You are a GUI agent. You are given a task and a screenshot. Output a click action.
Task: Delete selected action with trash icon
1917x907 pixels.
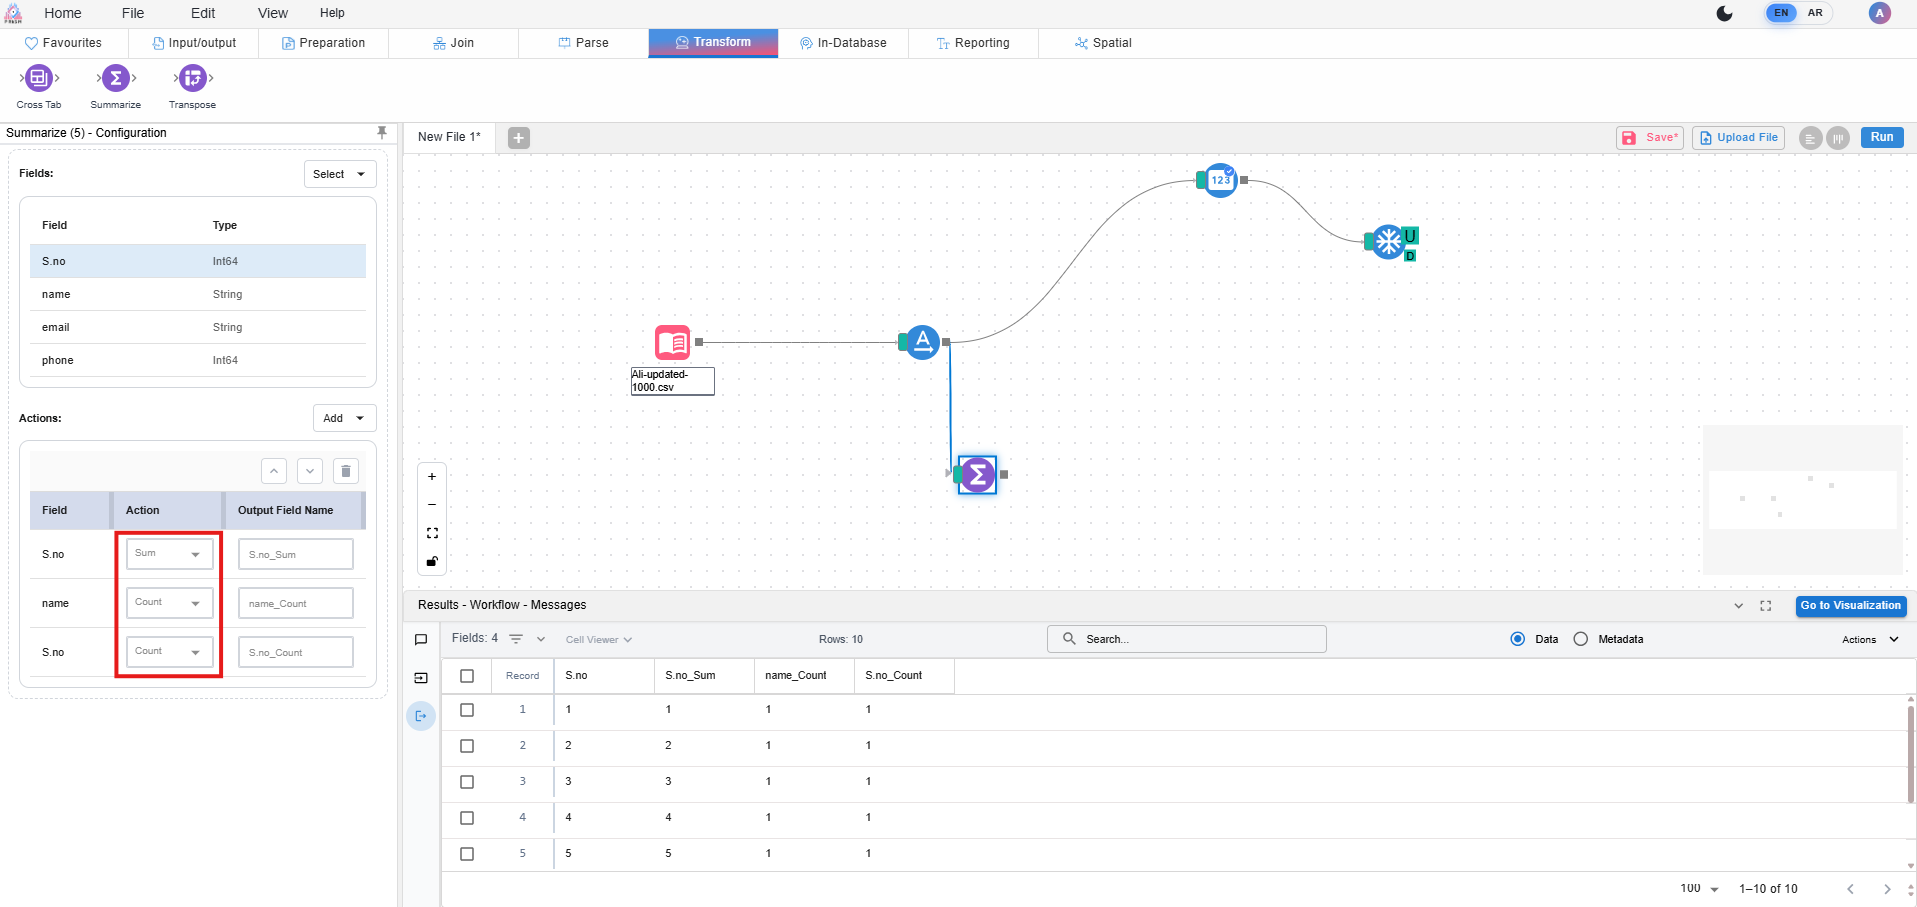[346, 471]
